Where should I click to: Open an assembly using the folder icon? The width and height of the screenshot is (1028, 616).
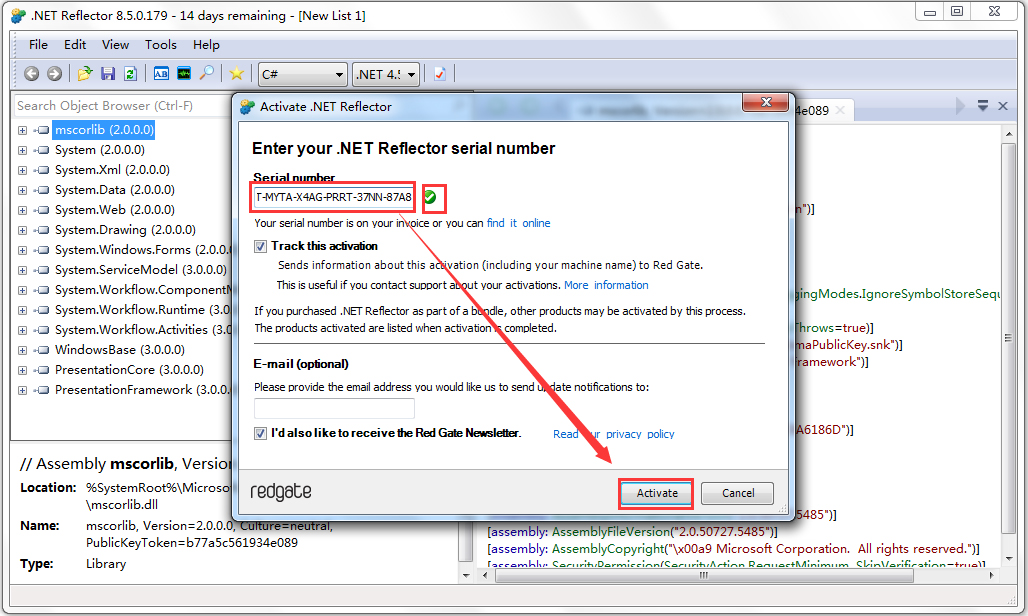click(x=85, y=73)
